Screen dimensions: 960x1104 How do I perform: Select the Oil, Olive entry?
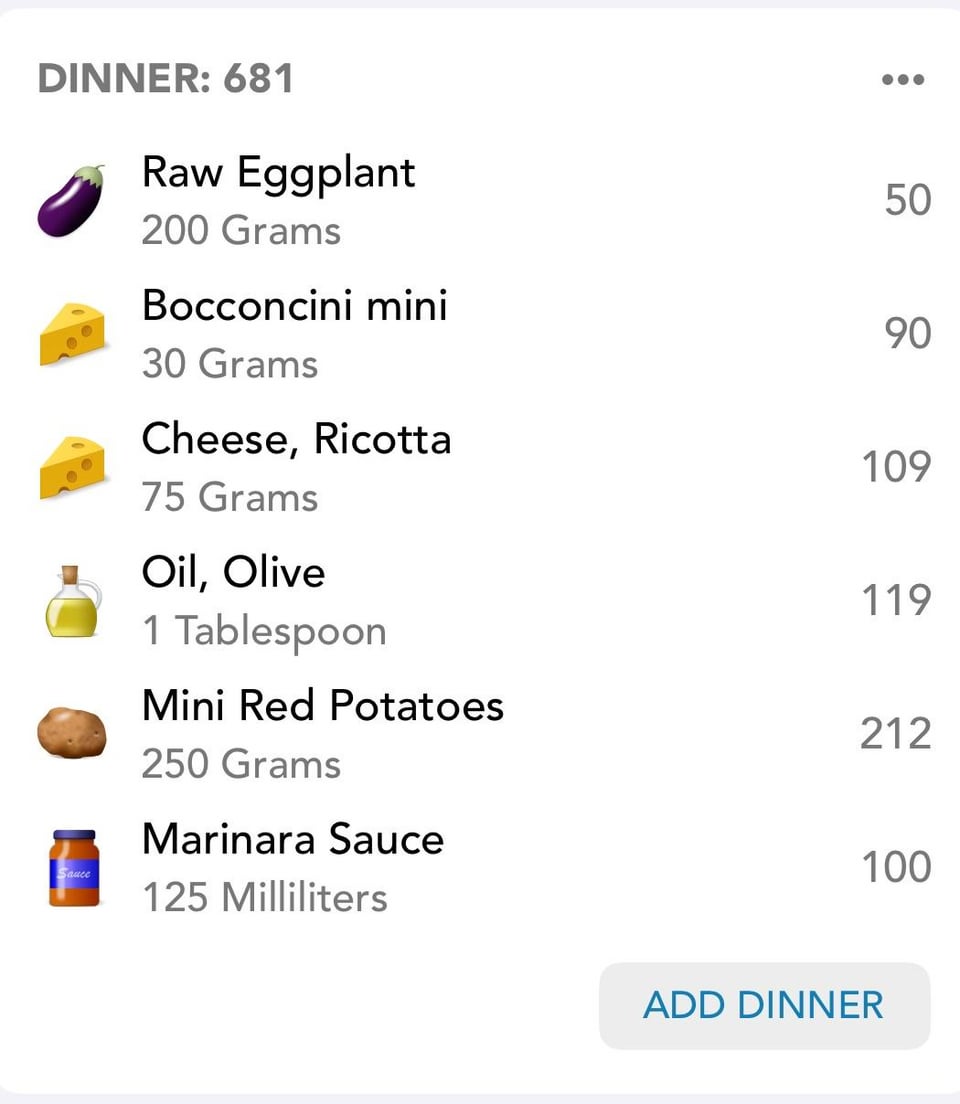click(480, 601)
